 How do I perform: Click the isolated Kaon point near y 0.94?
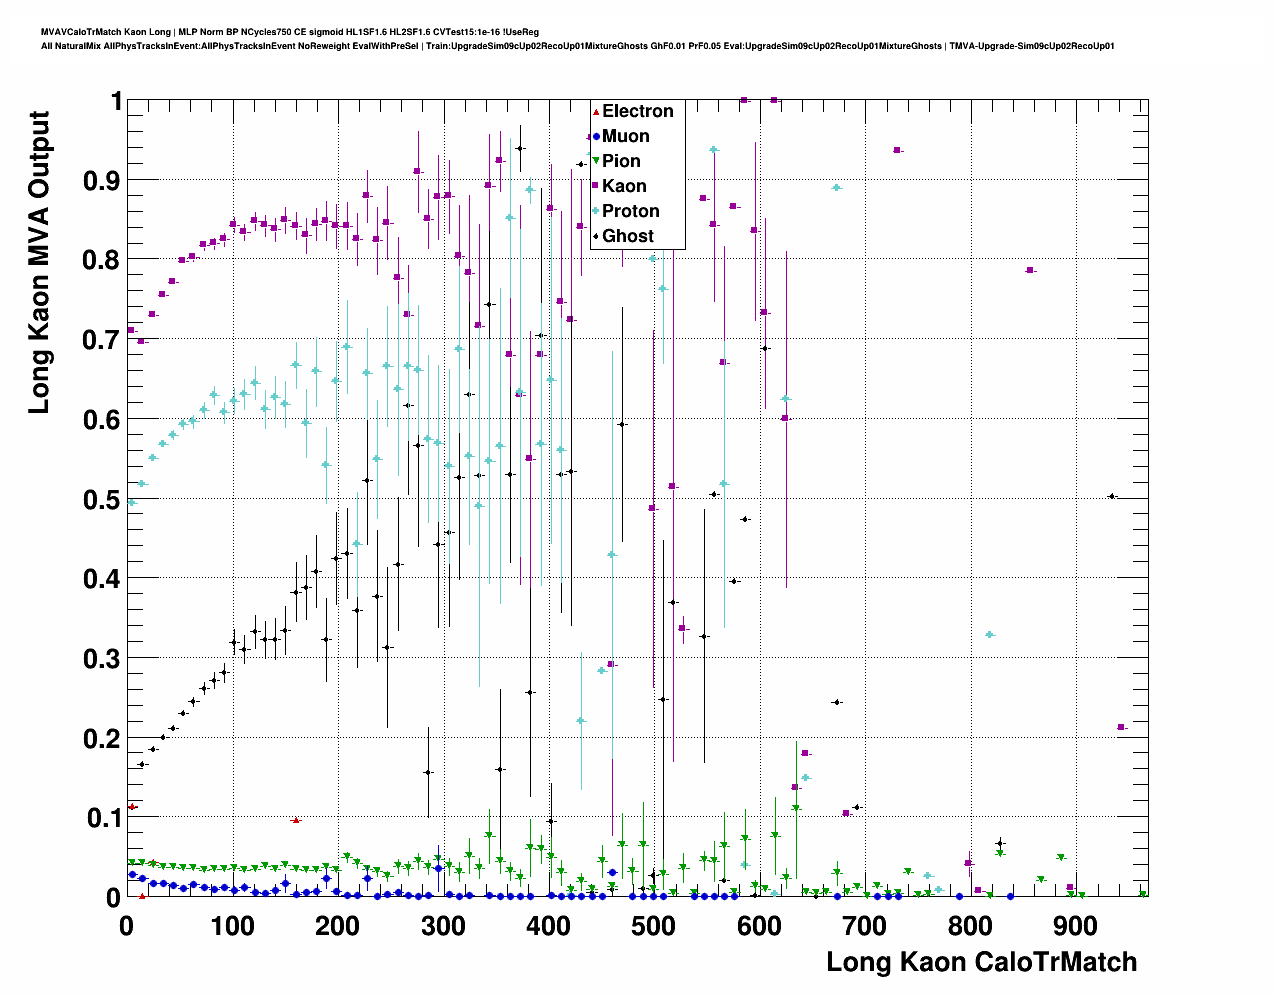897,150
